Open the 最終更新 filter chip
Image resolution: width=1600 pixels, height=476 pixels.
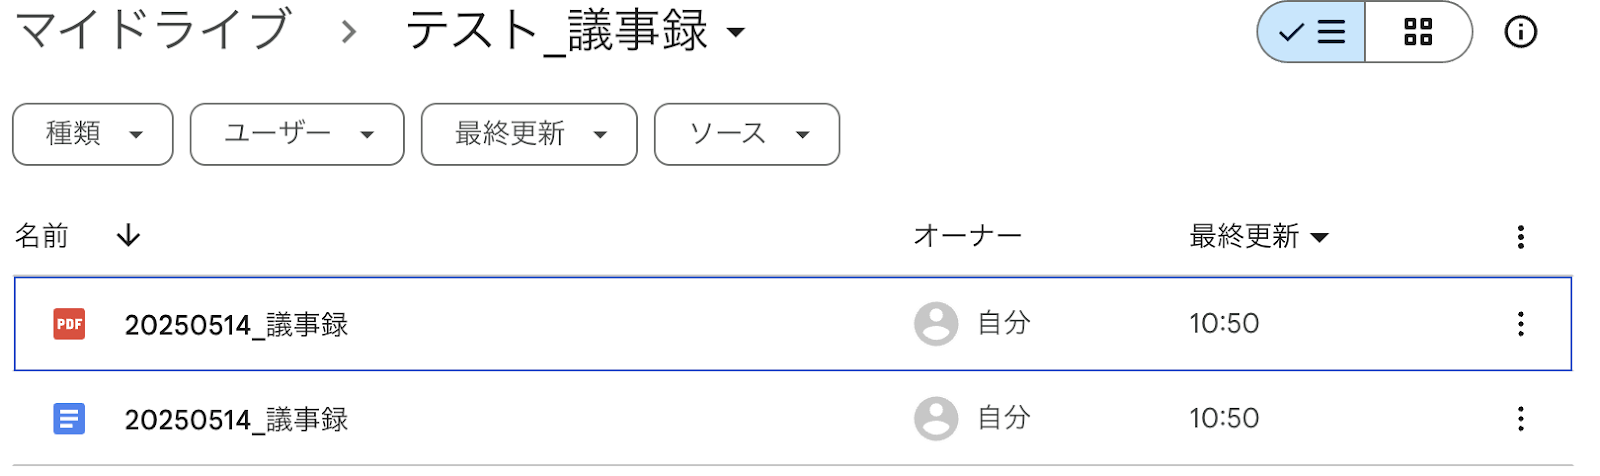click(x=529, y=134)
